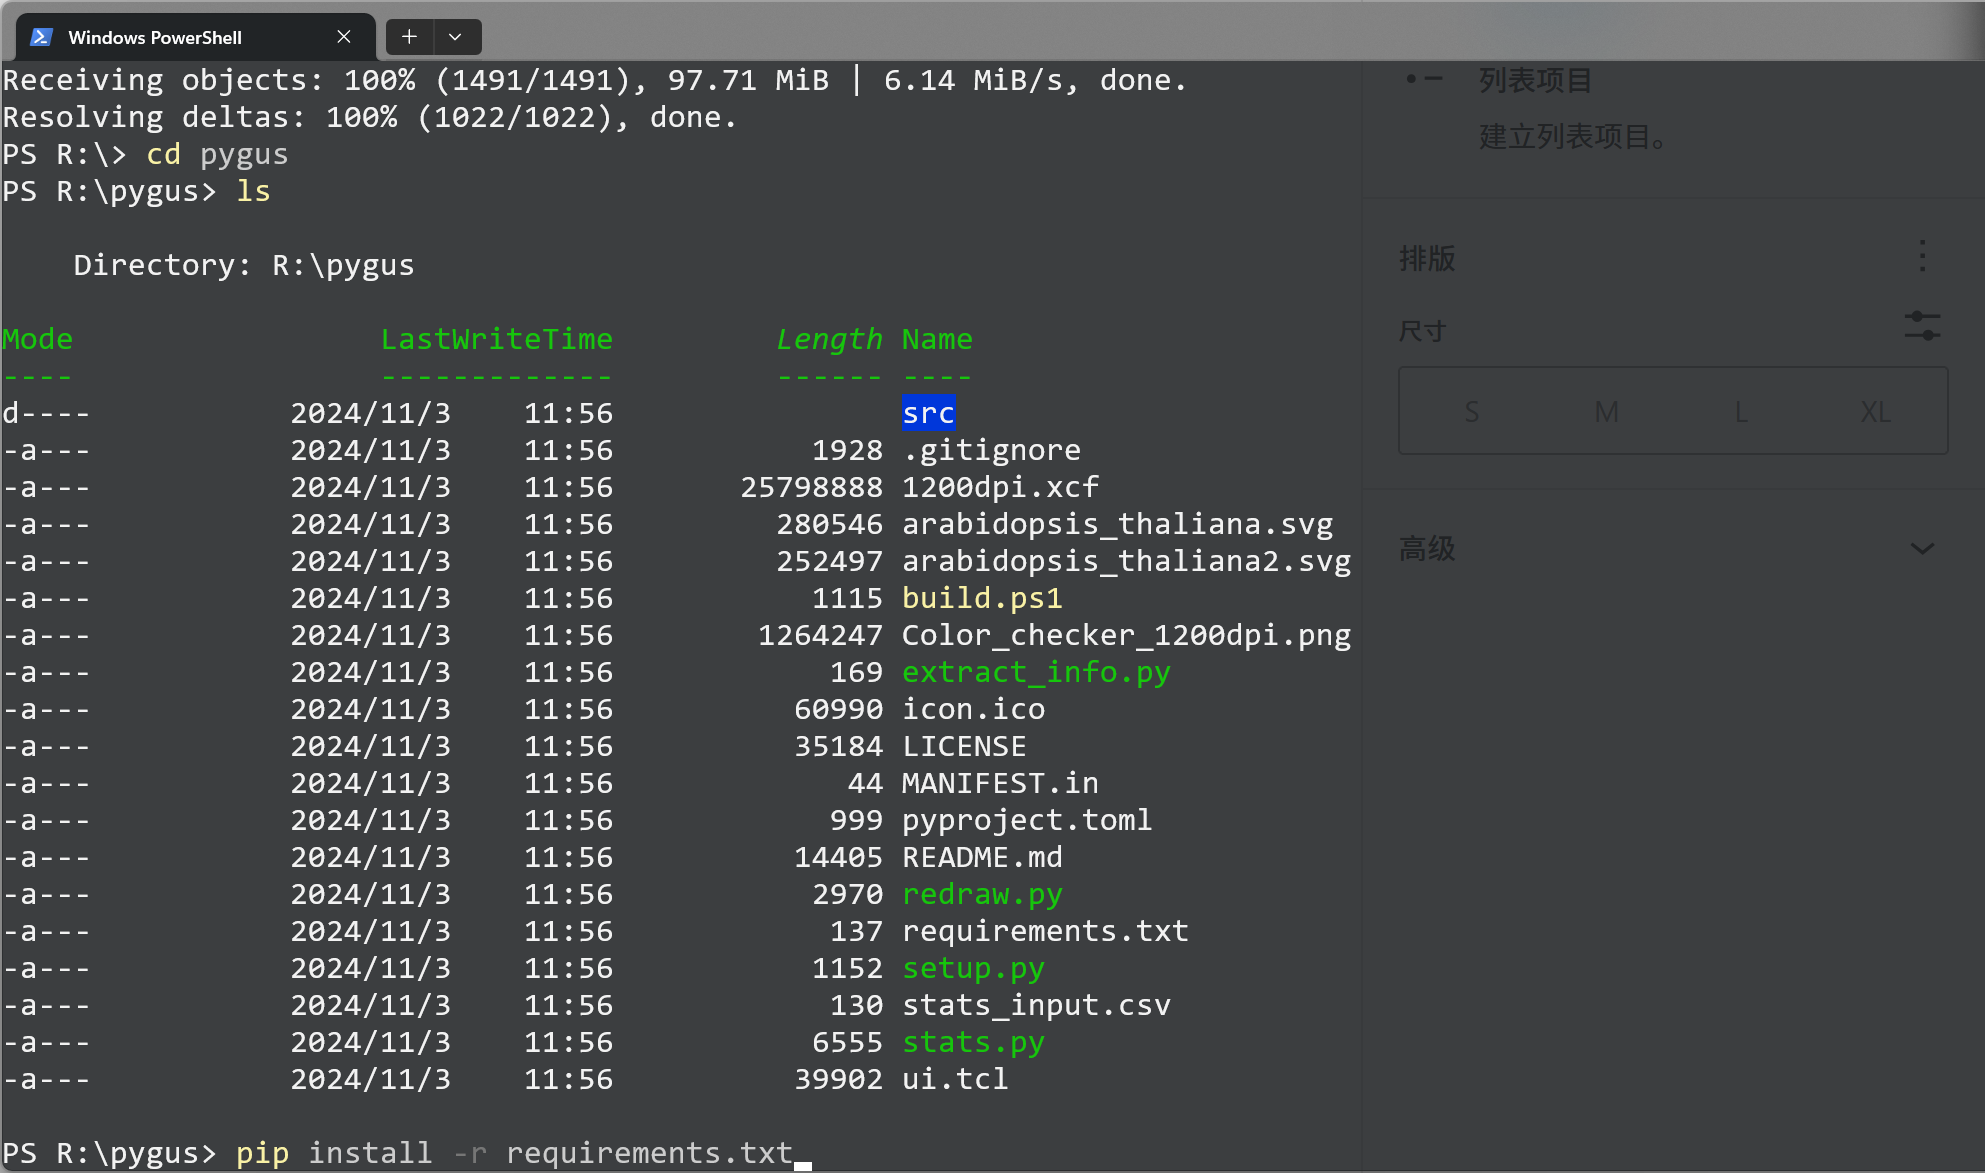Click the highlighted src directory name

[x=928, y=413]
